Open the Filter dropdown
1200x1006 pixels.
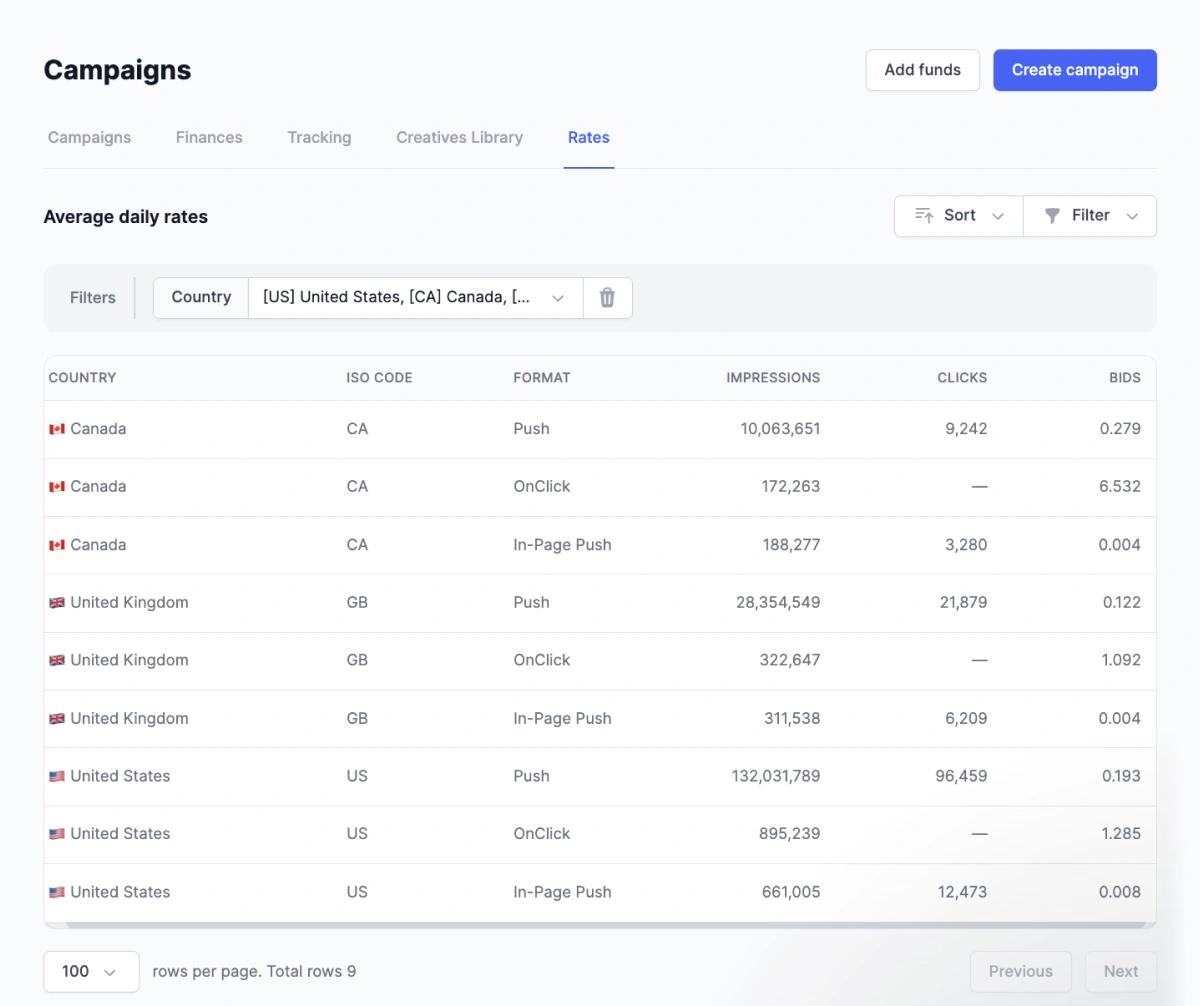tap(1090, 216)
